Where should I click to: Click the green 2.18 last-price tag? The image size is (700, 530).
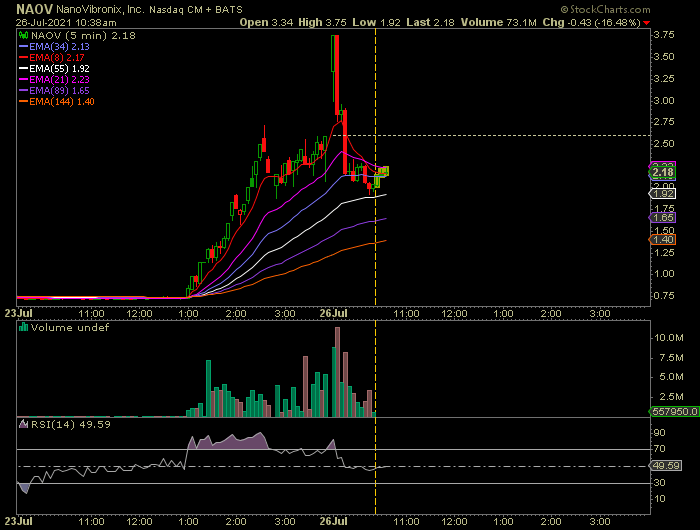pos(662,172)
